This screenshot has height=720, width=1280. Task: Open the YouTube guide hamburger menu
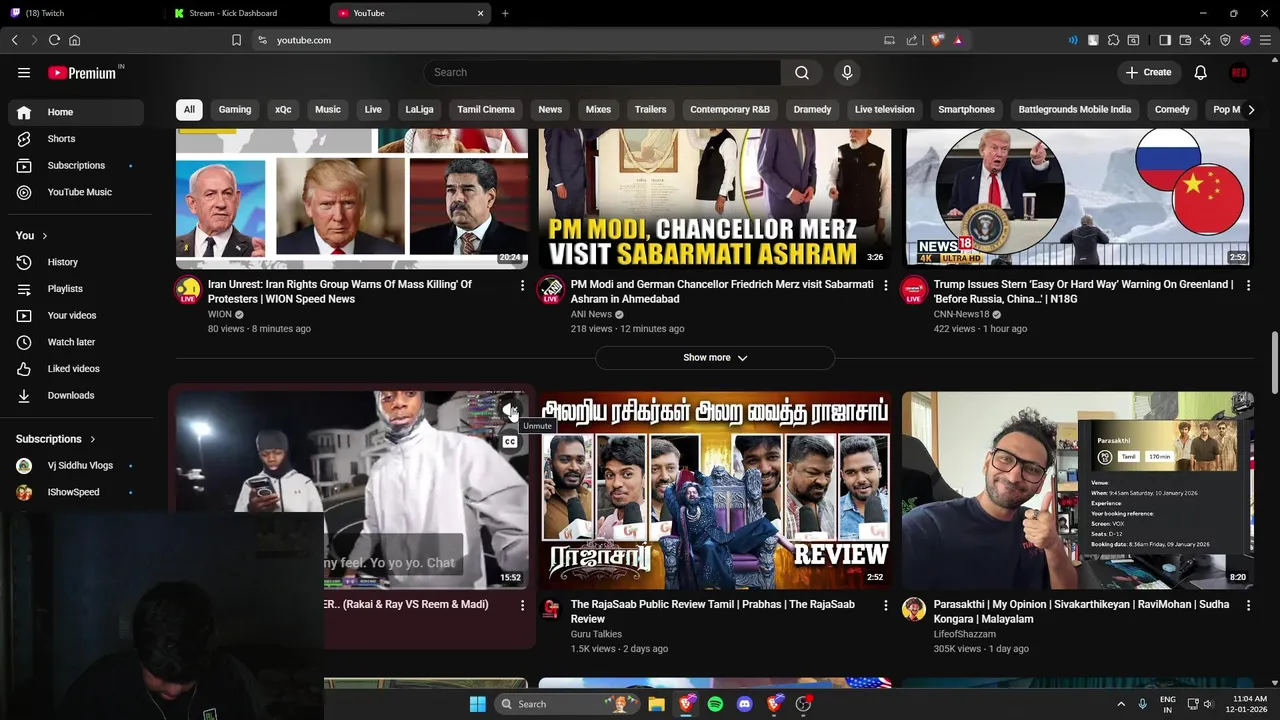click(x=24, y=72)
